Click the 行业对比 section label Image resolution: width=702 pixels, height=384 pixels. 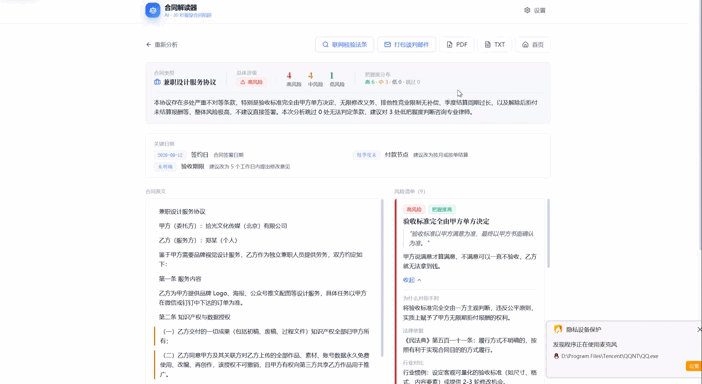pos(413,363)
